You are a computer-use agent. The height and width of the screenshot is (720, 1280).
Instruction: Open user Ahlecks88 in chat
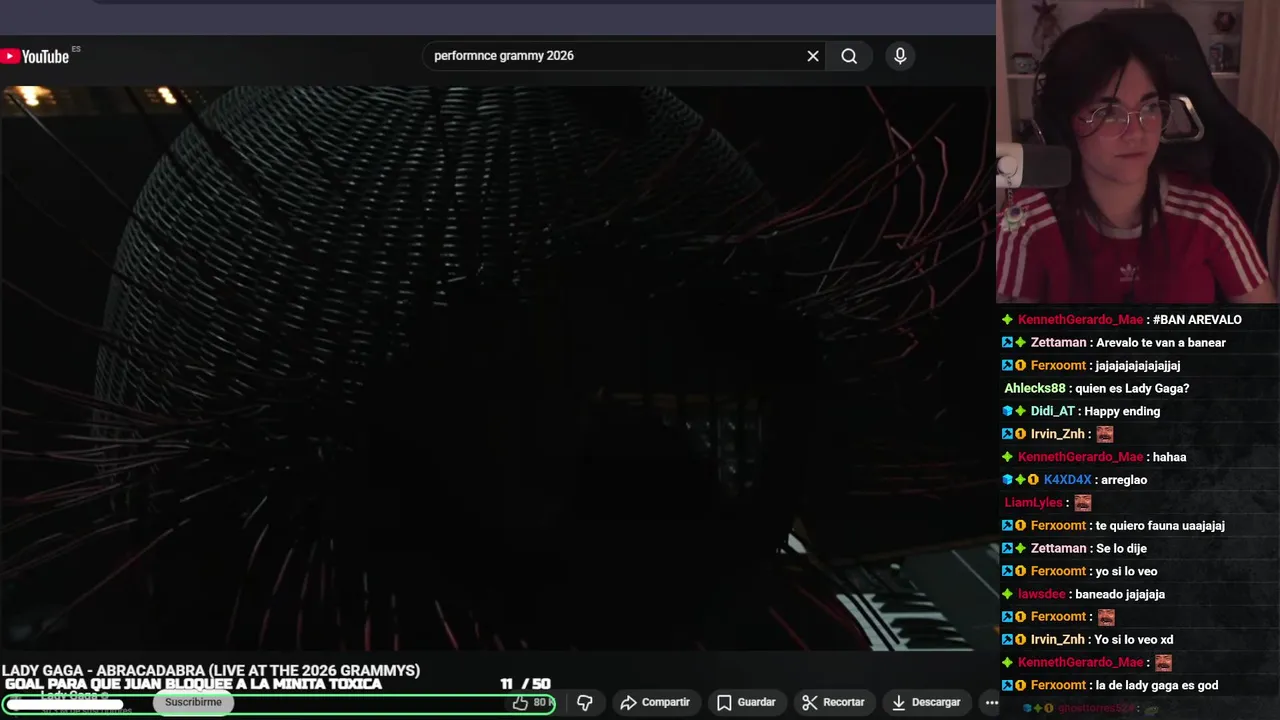click(x=1035, y=389)
